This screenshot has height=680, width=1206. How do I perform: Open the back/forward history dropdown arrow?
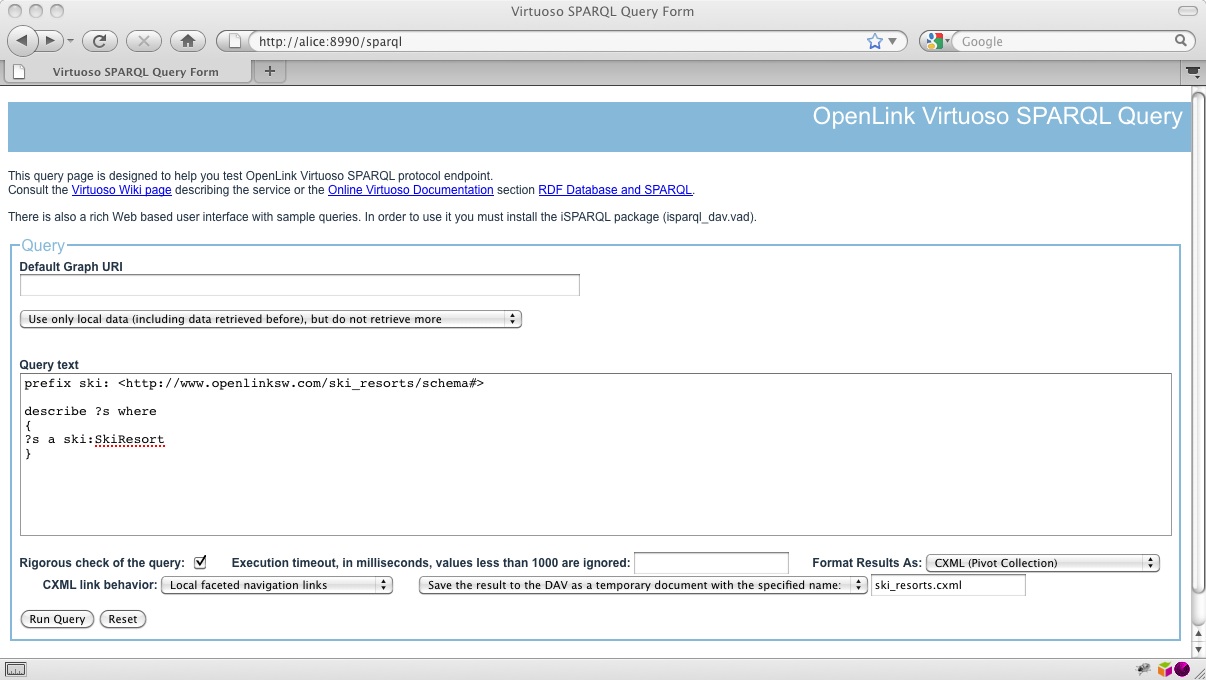(x=70, y=41)
